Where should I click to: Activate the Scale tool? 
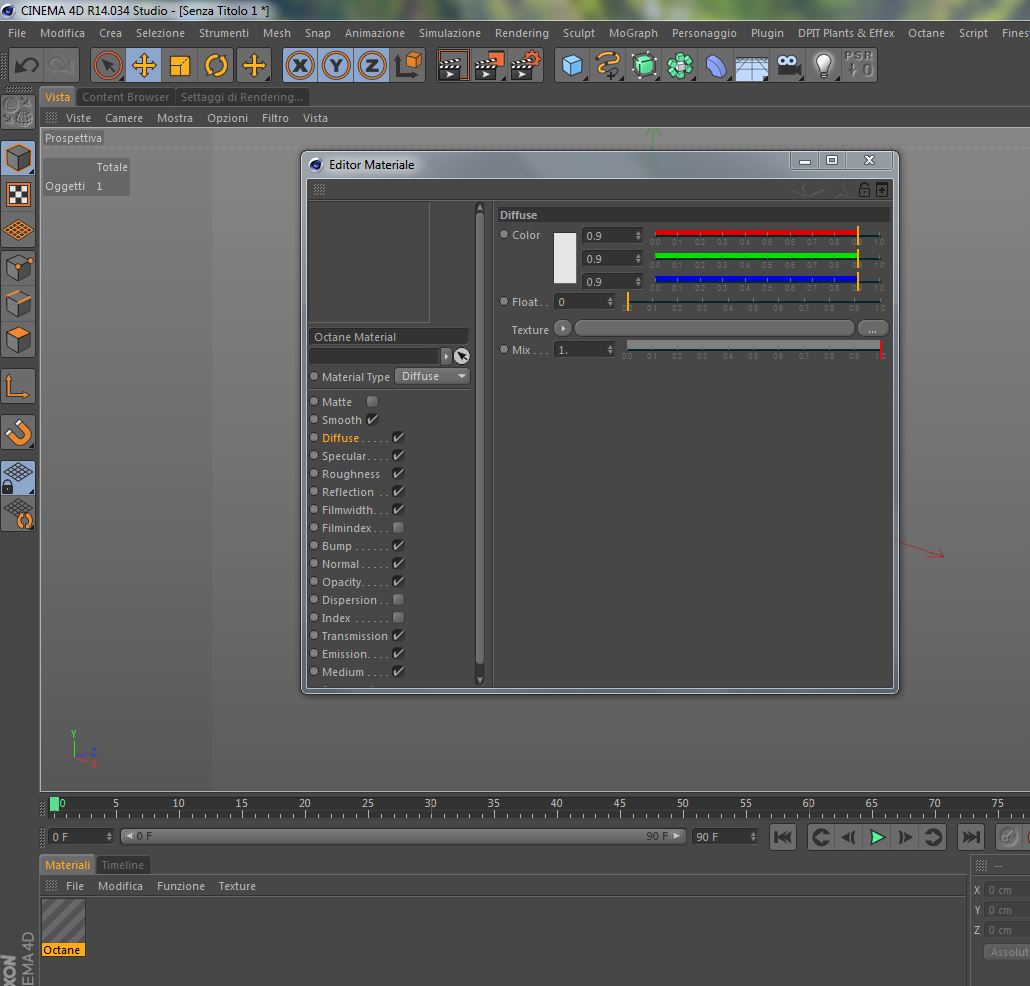[179, 66]
